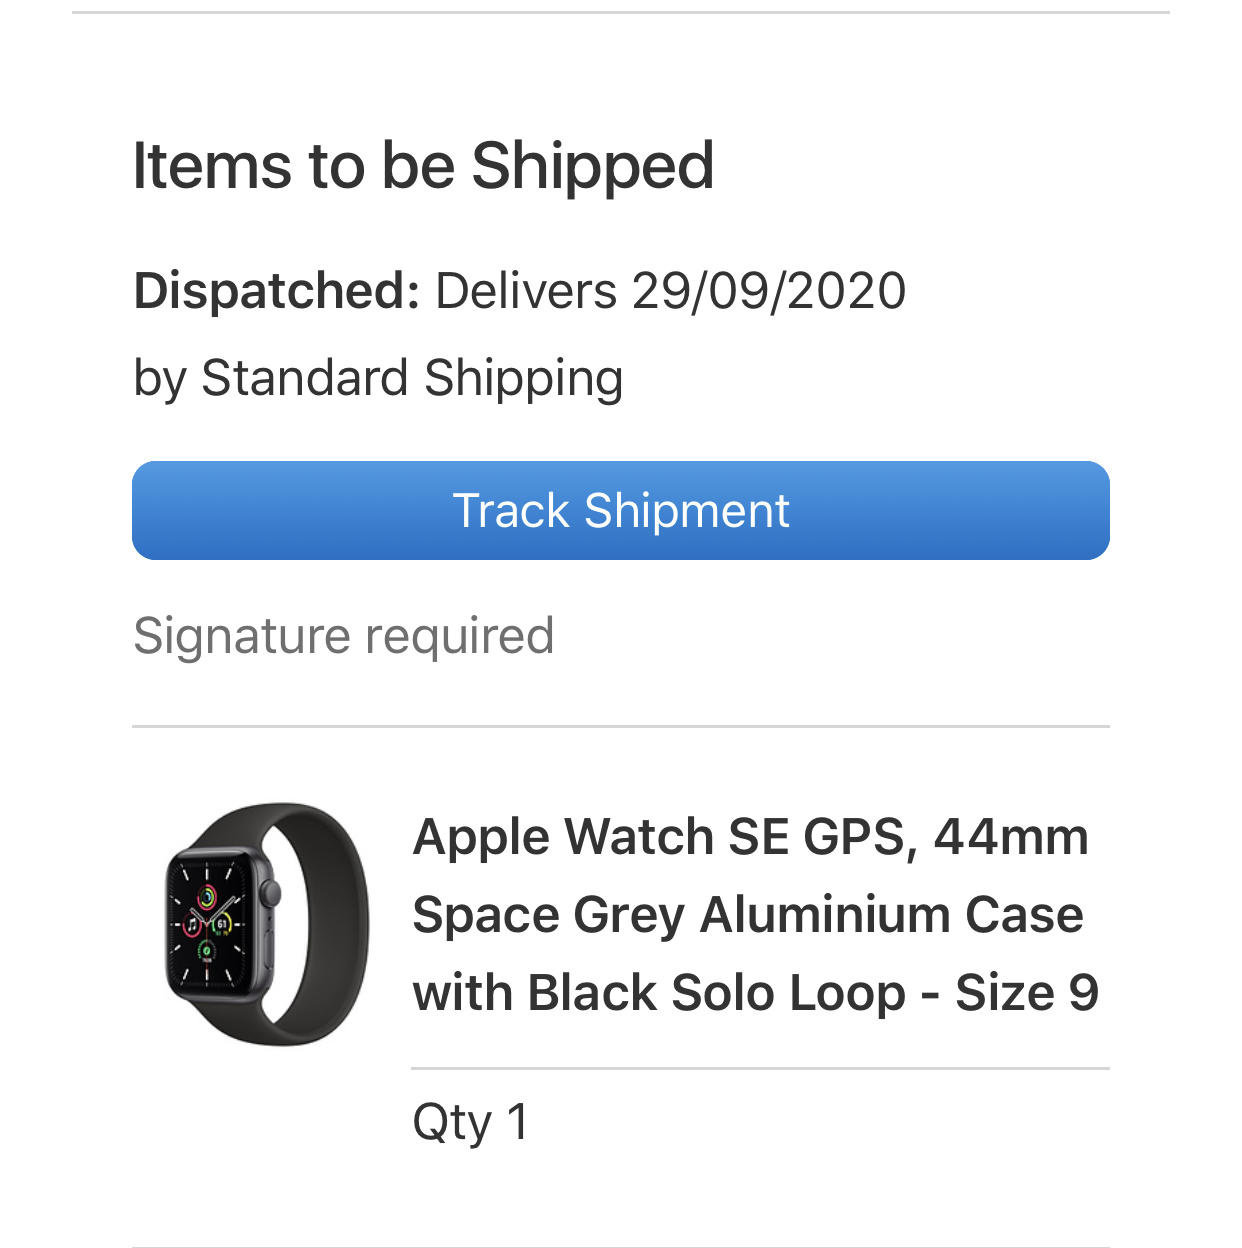Click the Qty 1 quantity text
Viewport: 1242px width, 1248px height.
(470, 1122)
